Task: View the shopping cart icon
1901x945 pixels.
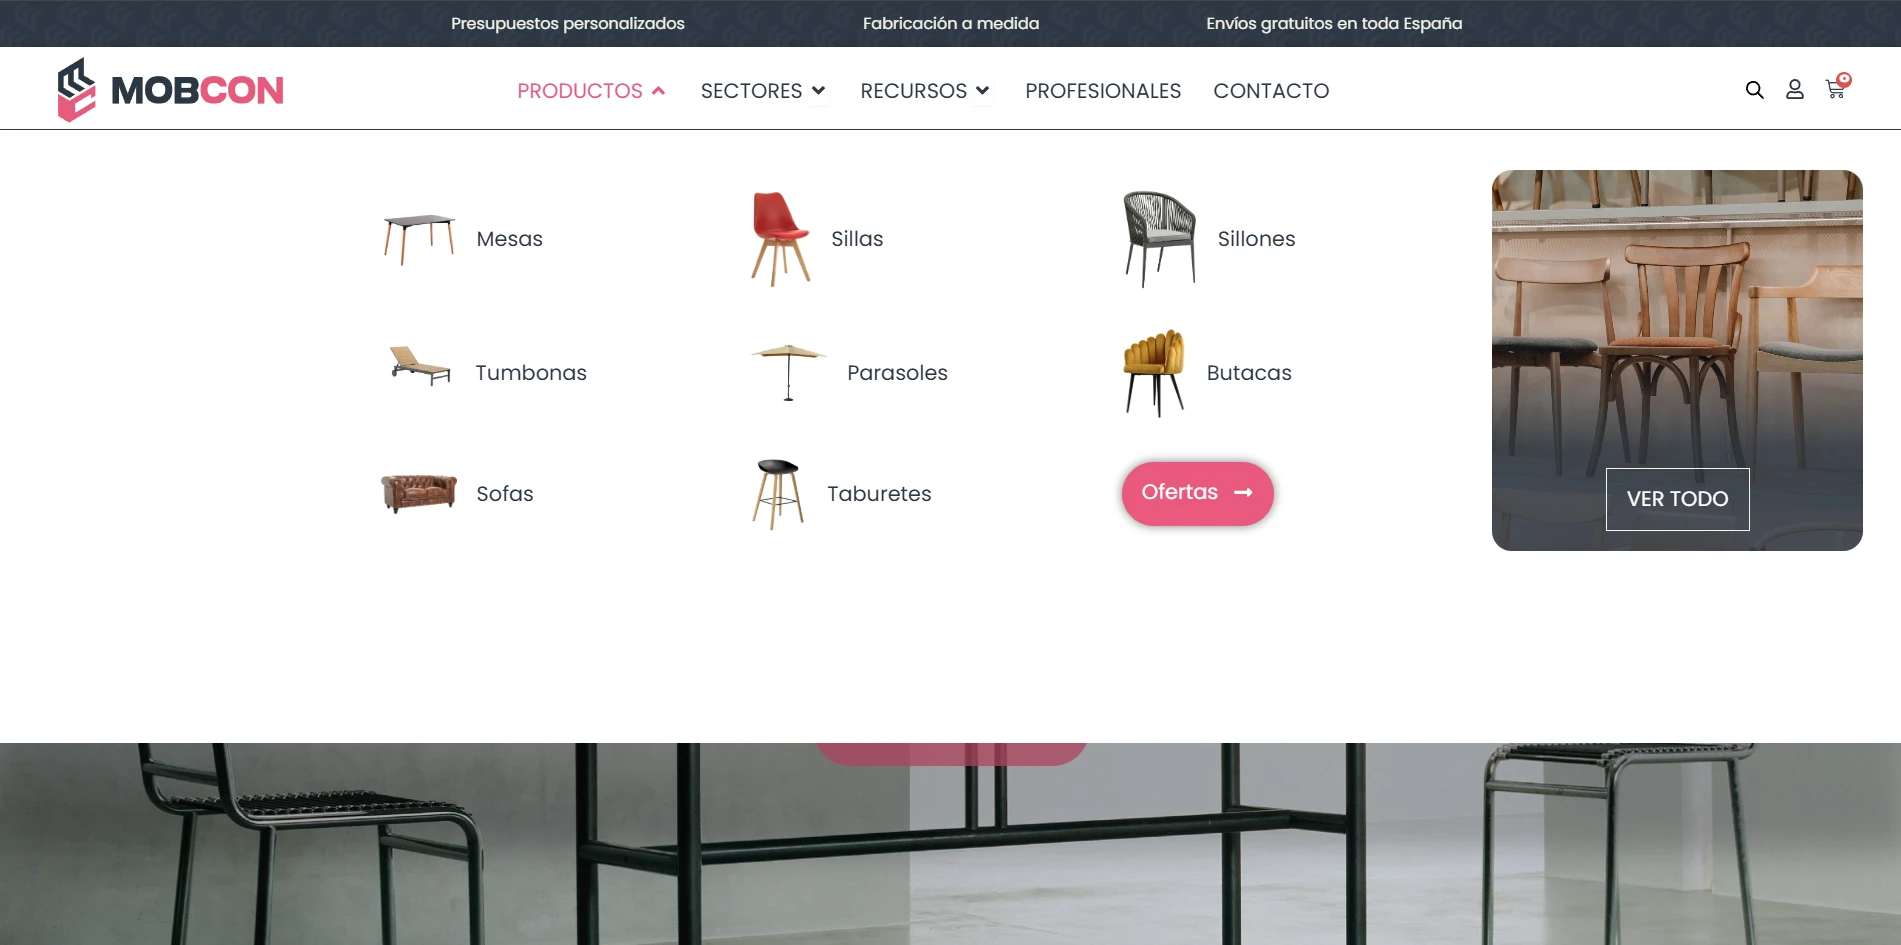Action: click(x=1837, y=87)
